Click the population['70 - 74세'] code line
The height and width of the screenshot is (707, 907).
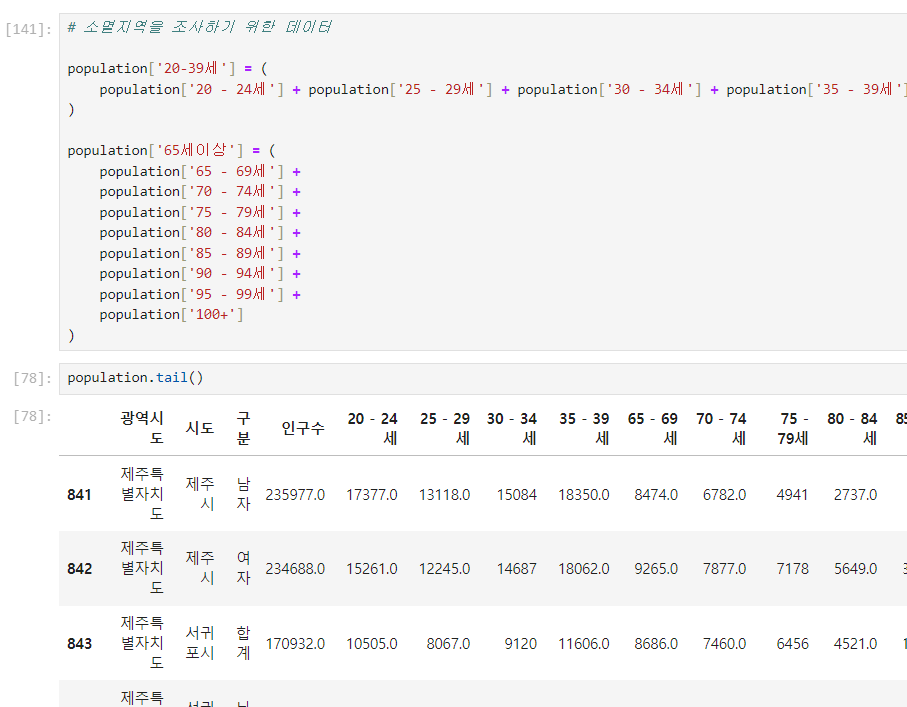pos(200,192)
